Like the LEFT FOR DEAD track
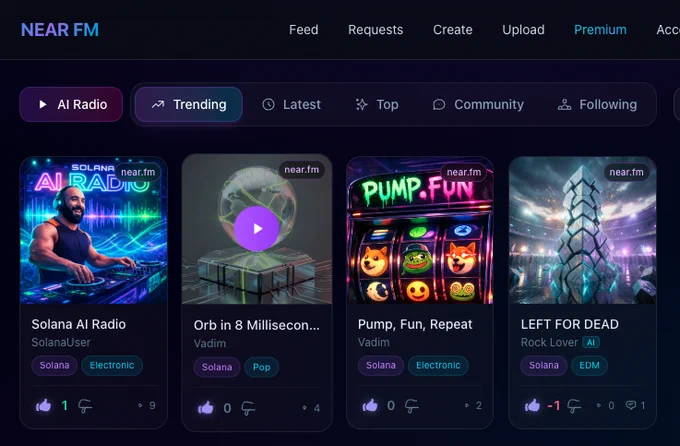Screen dimensions: 680x446 pyautogui.click(x=532, y=406)
